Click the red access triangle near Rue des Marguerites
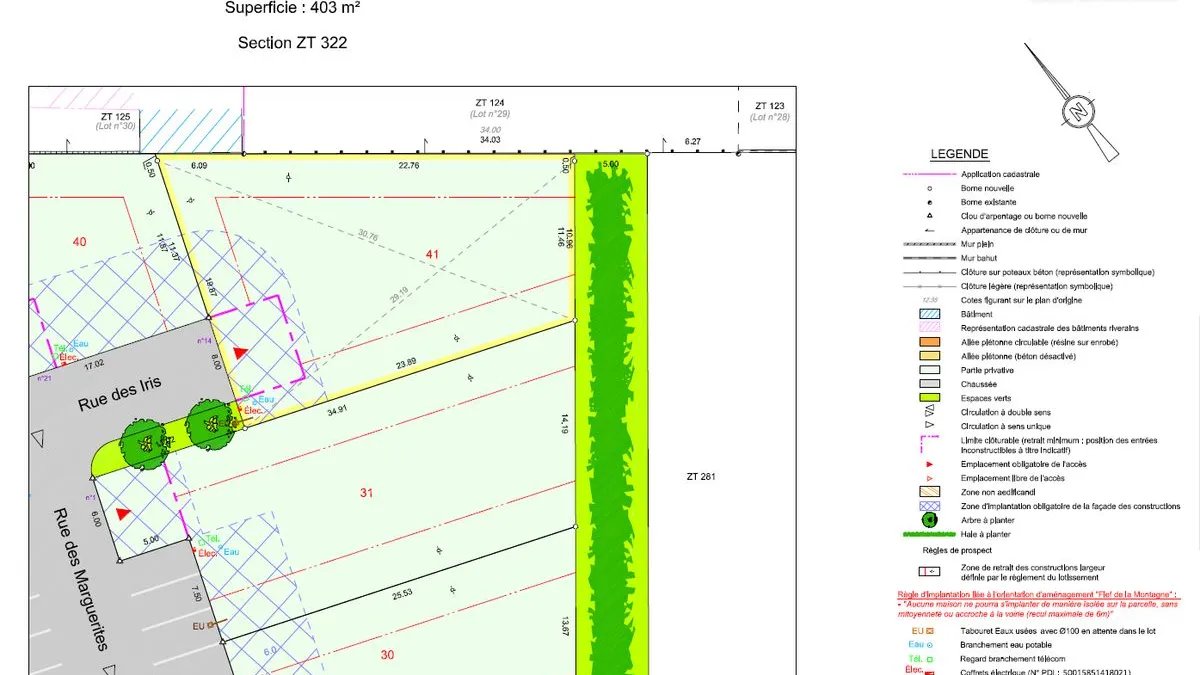 [122, 513]
